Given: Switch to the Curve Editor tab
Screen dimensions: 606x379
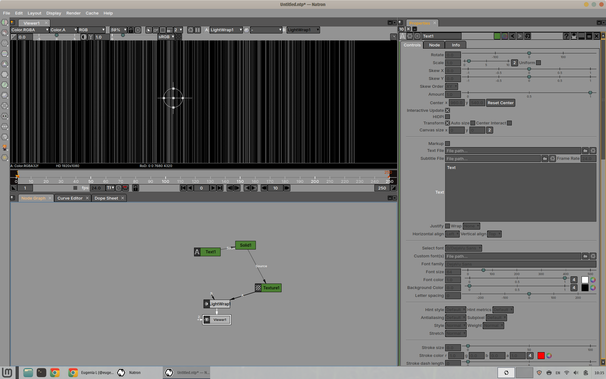Looking at the screenshot, I should point(70,198).
